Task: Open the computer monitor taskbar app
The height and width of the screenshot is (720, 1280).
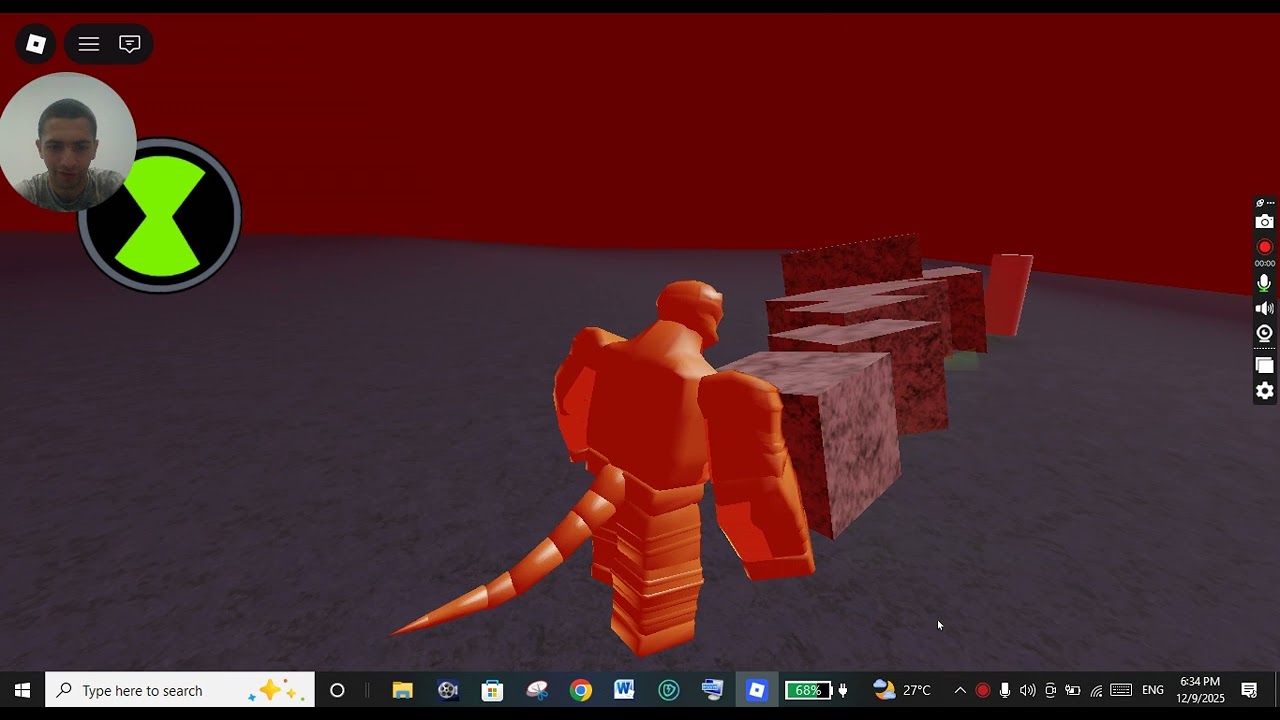Action: click(712, 690)
